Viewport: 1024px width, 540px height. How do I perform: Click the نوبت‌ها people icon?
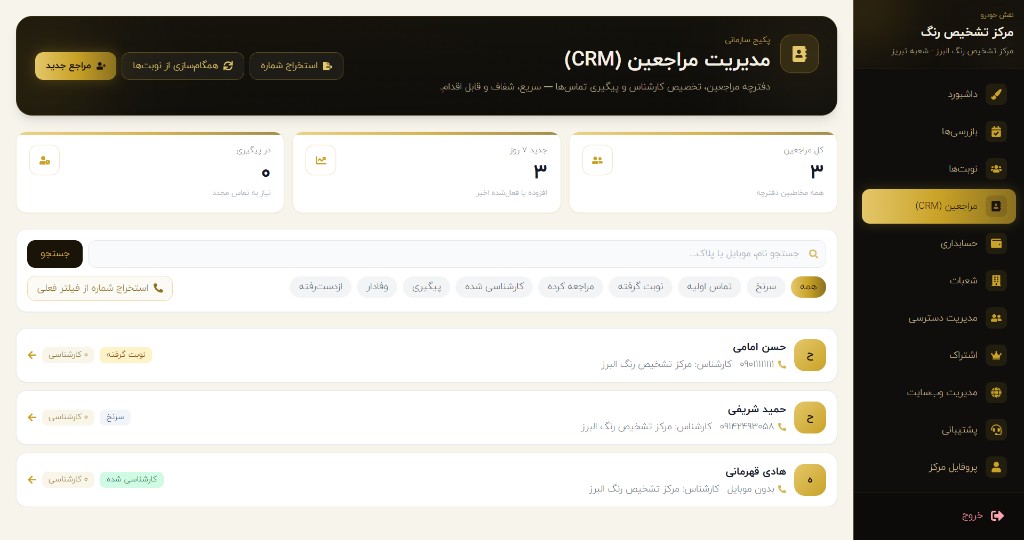[x=996, y=168]
